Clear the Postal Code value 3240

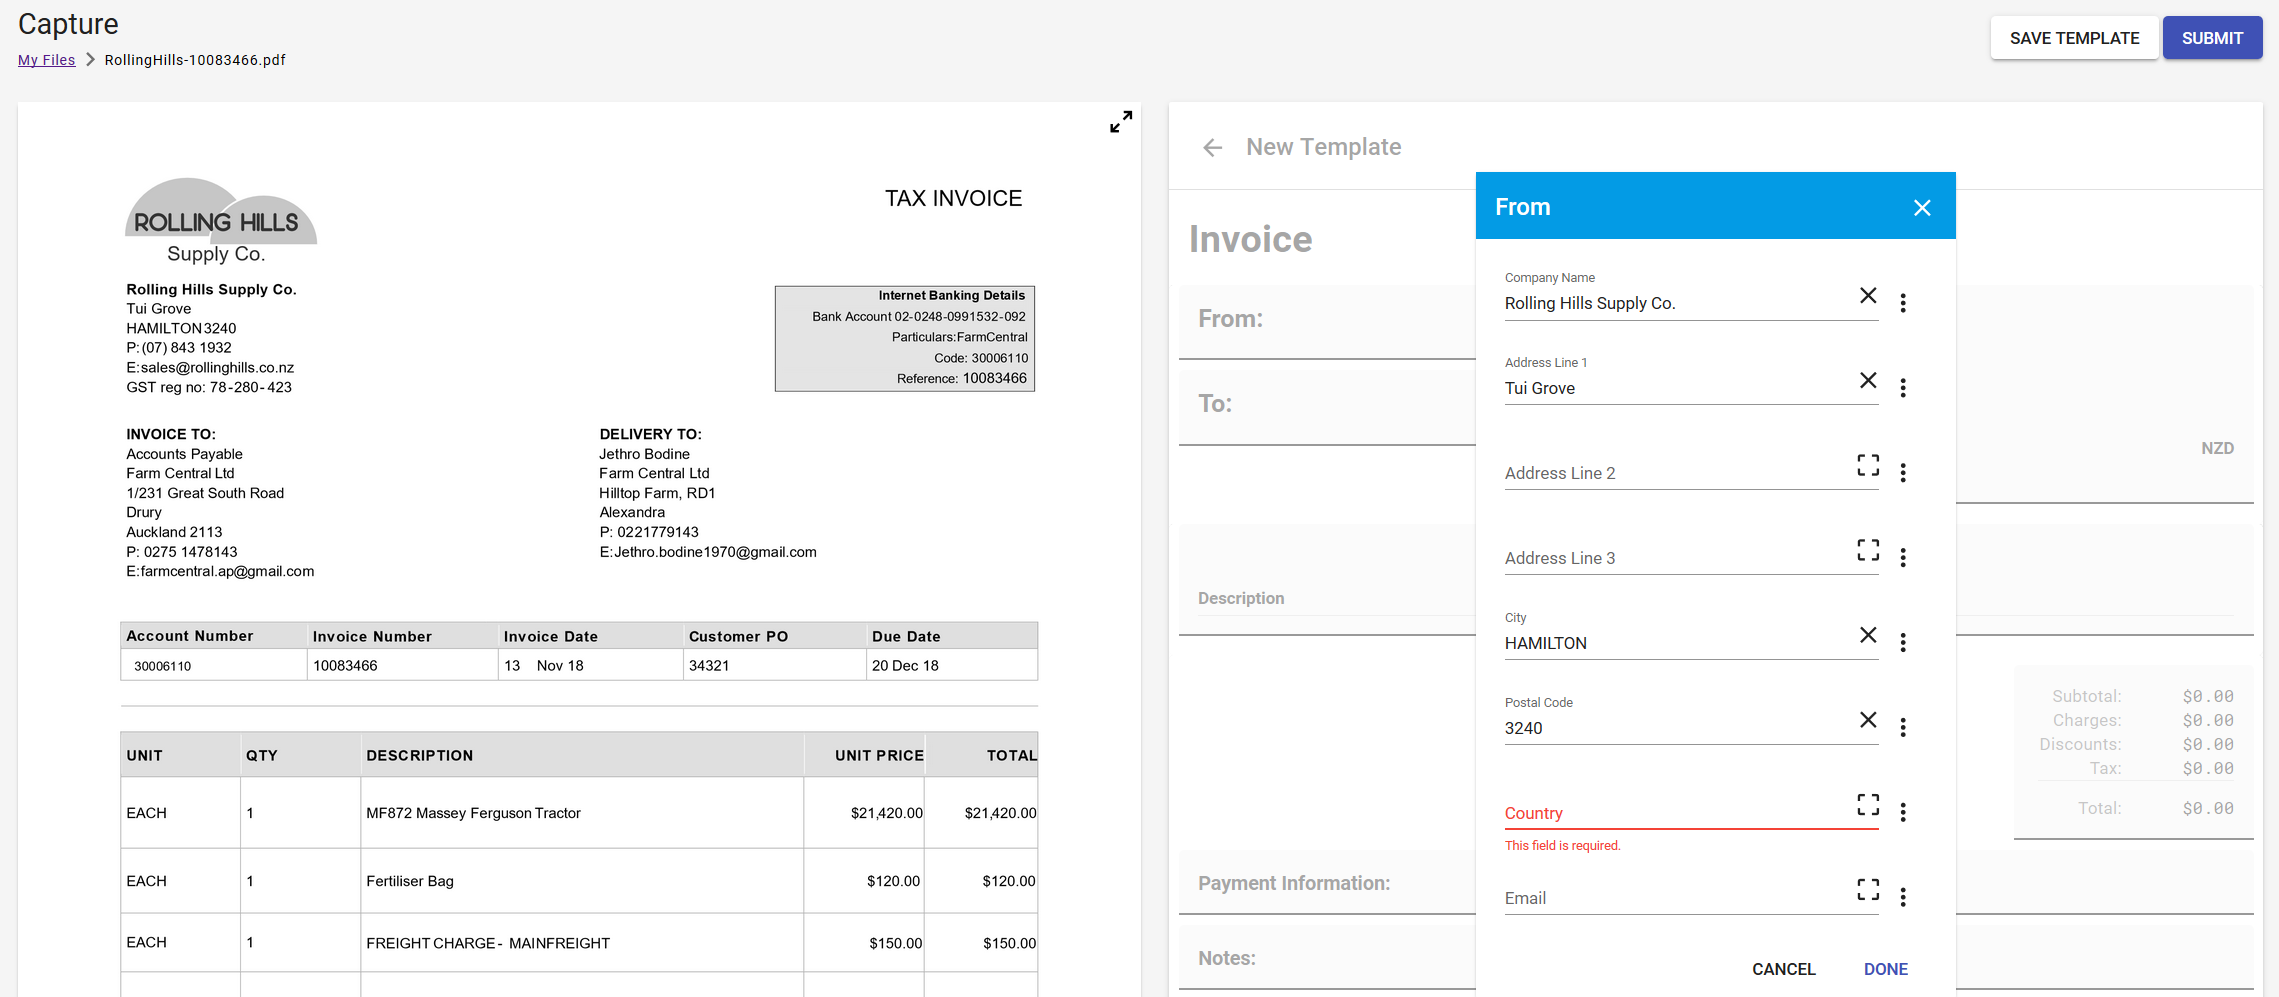[x=1867, y=721]
